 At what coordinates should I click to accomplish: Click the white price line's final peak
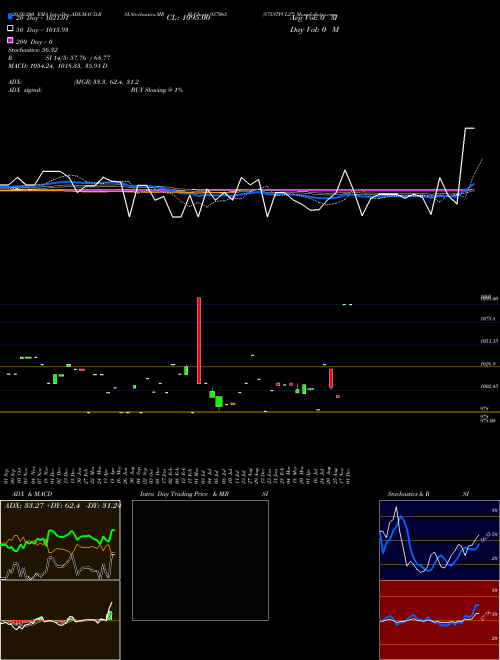pos(469,128)
